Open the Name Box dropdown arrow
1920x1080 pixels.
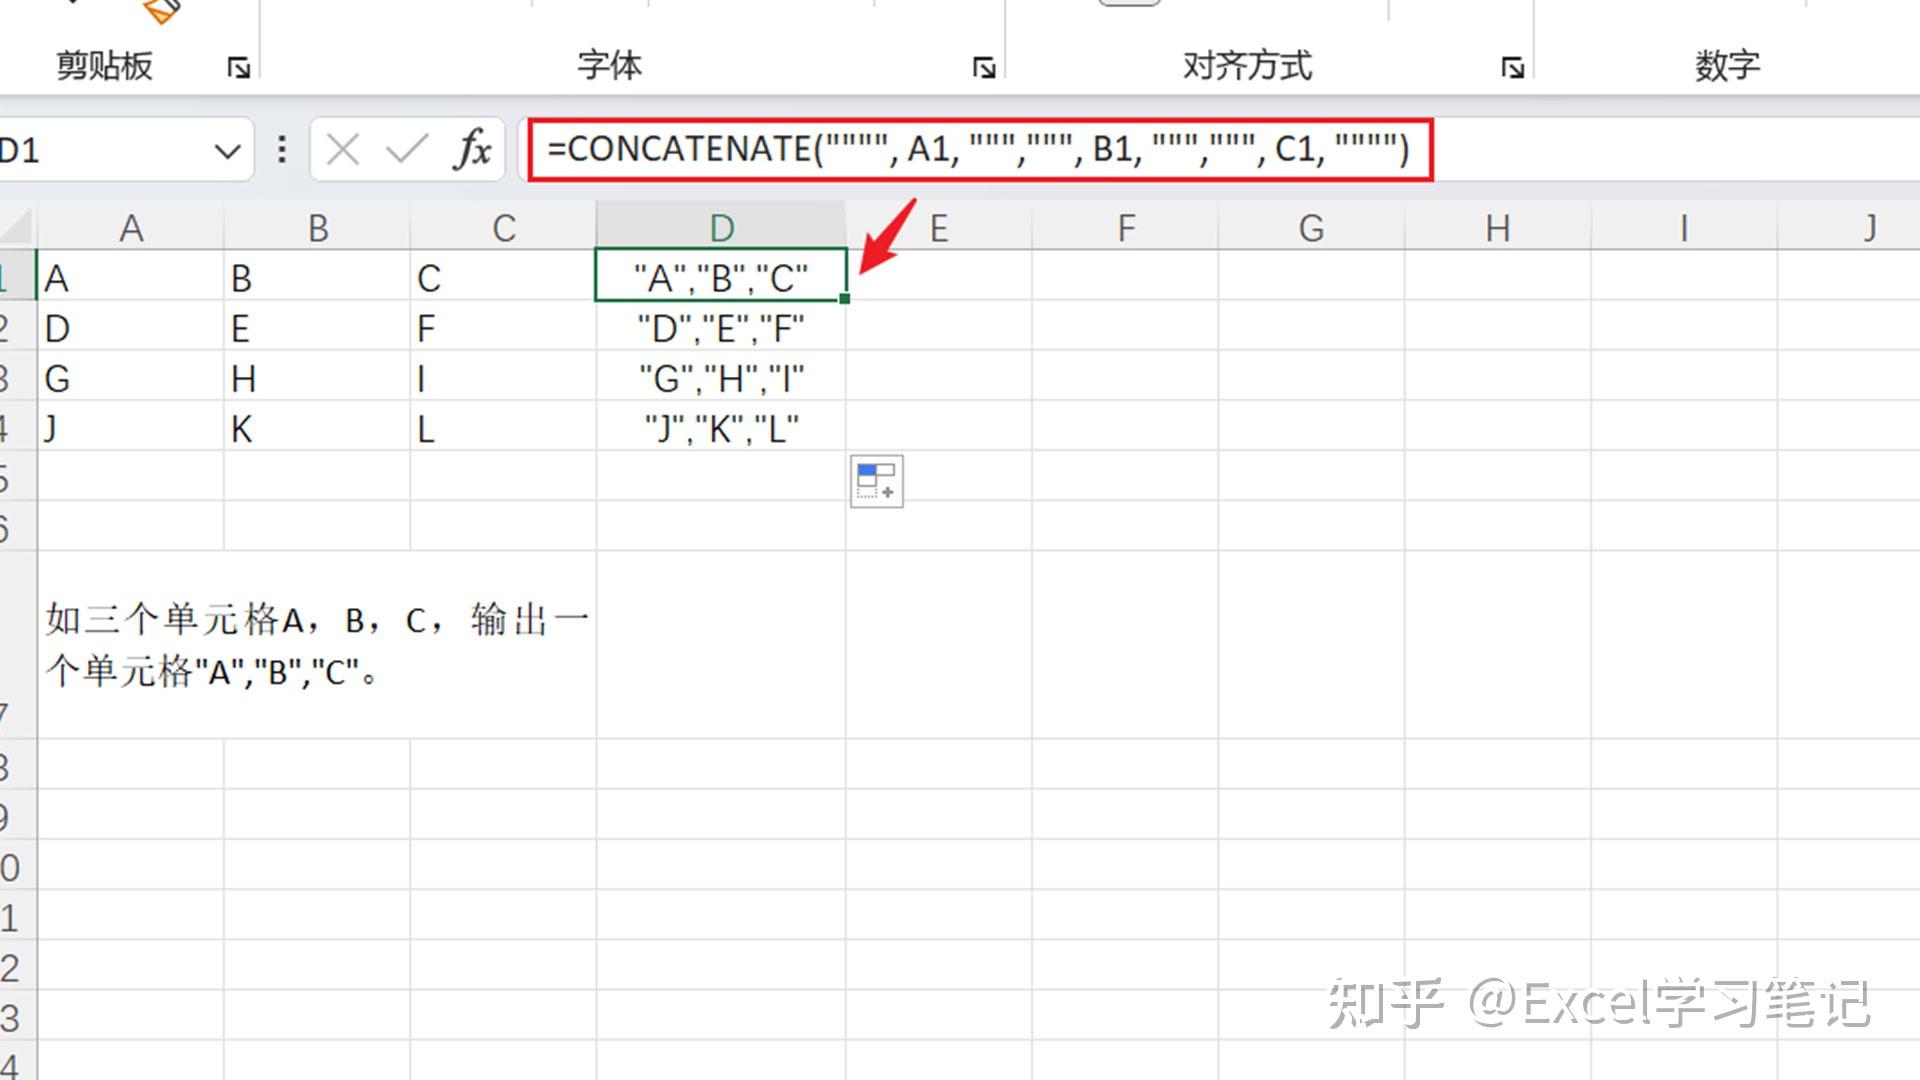[x=227, y=149]
